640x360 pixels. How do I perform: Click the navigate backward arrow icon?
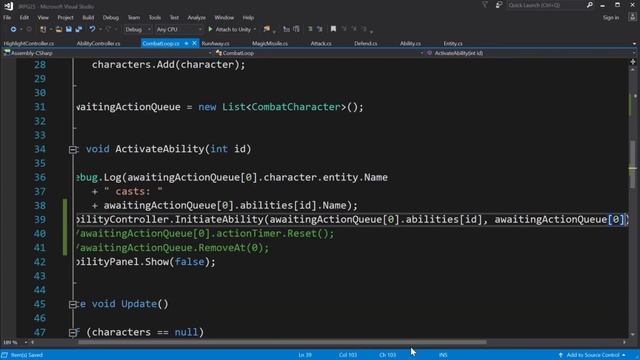point(13,29)
